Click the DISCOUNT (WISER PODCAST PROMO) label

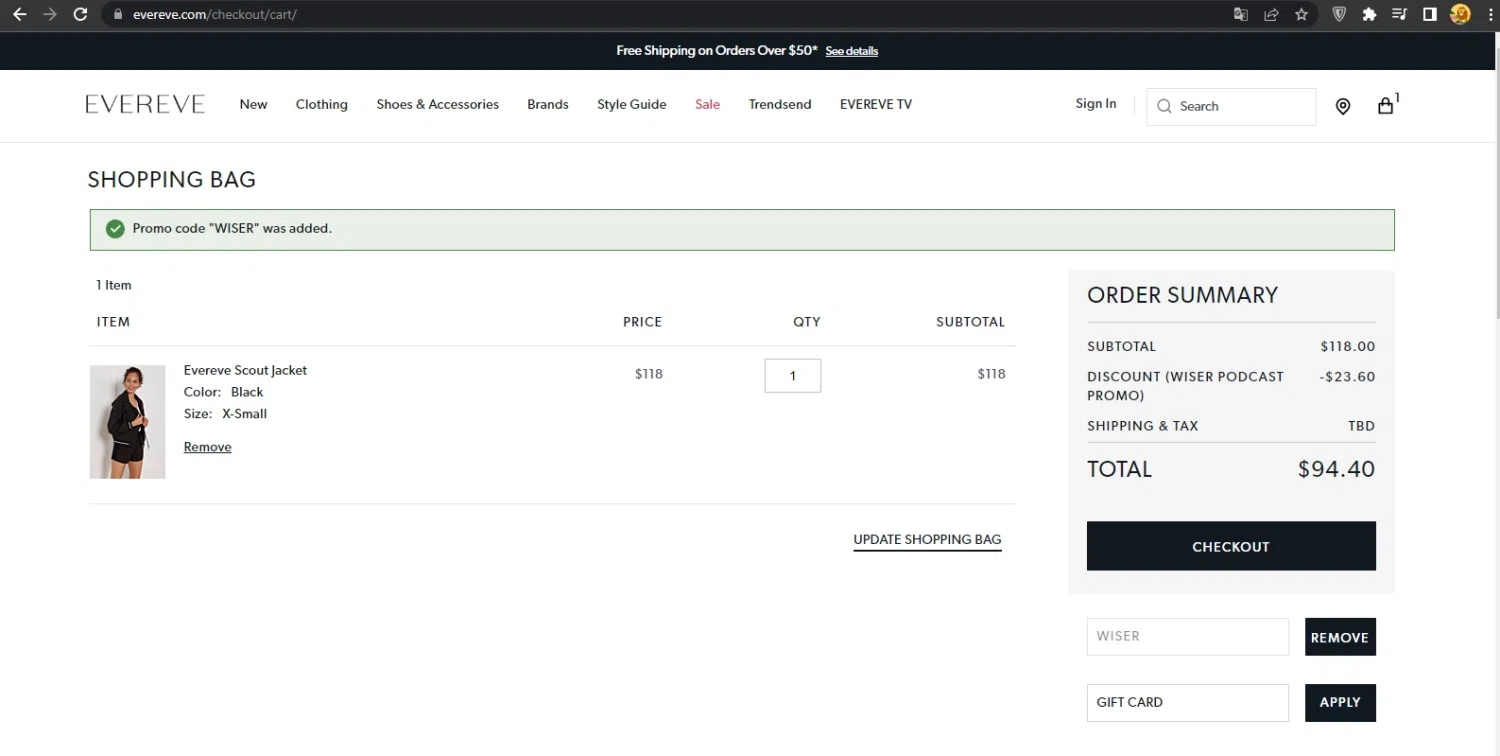click(1185, 386)
